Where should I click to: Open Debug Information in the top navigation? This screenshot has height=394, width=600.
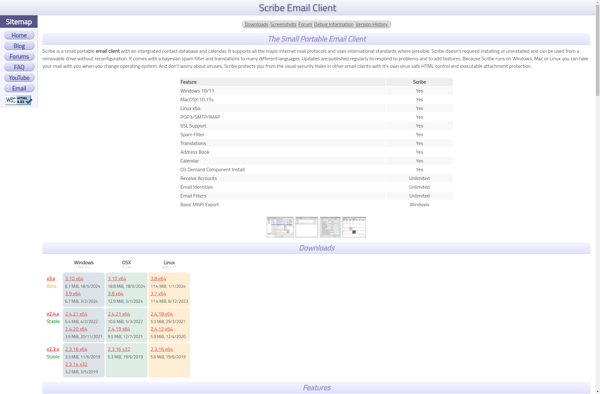334,24
